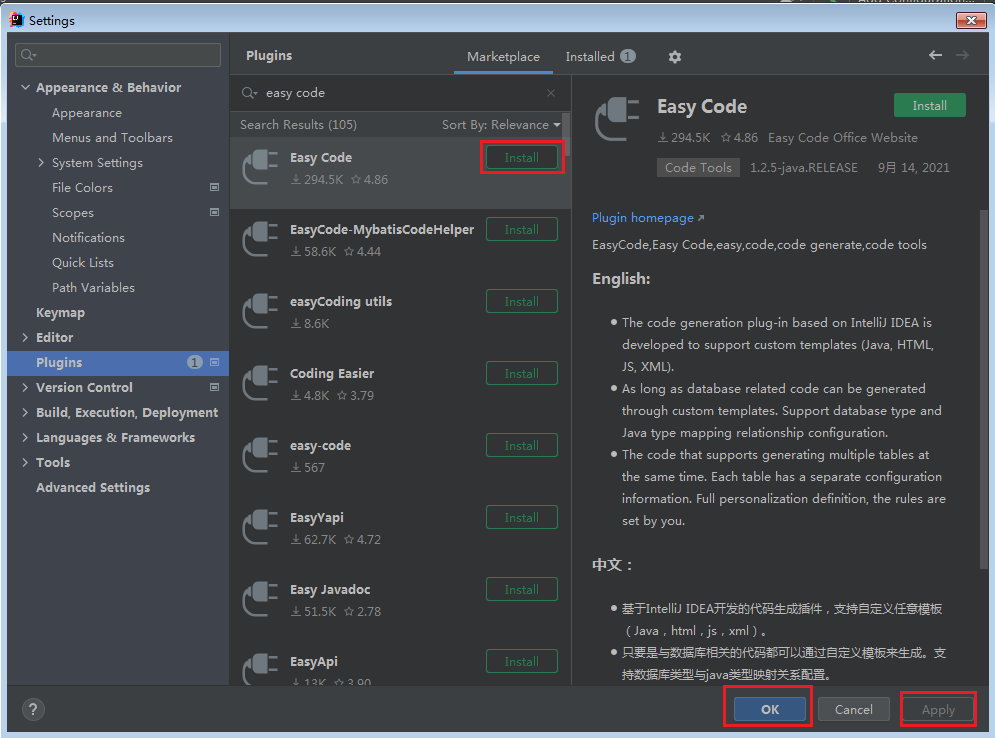Install Coding Easier plugin

click(x=522, y=374)
